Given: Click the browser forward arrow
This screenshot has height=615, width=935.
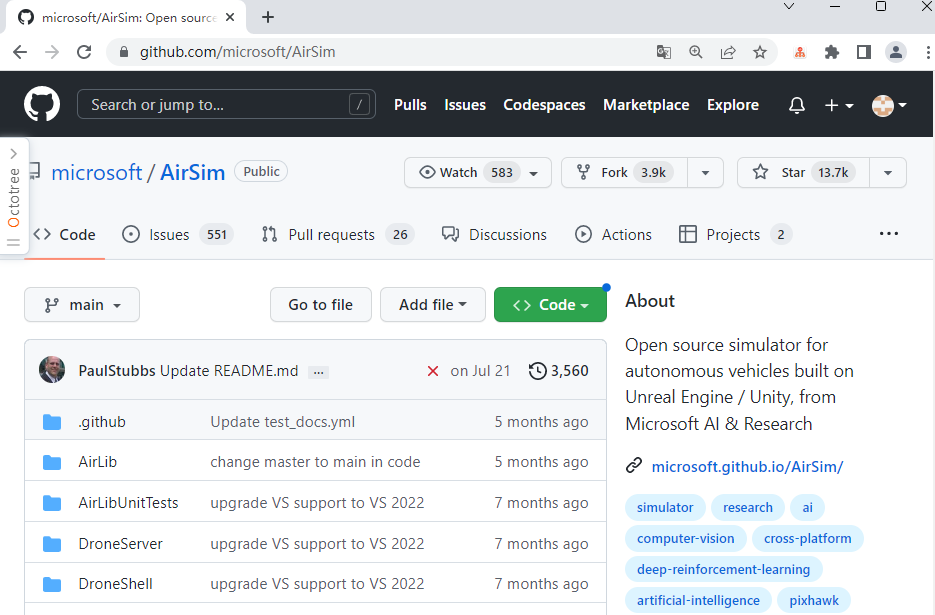Looking at the screenshot, I should (x=52, y=52).
